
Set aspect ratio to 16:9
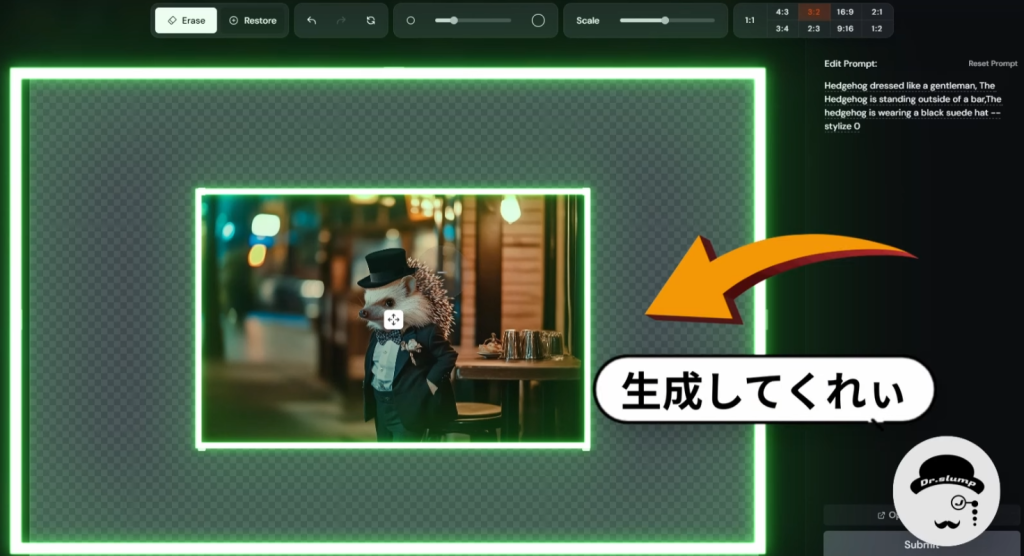[x=845, y=12]
